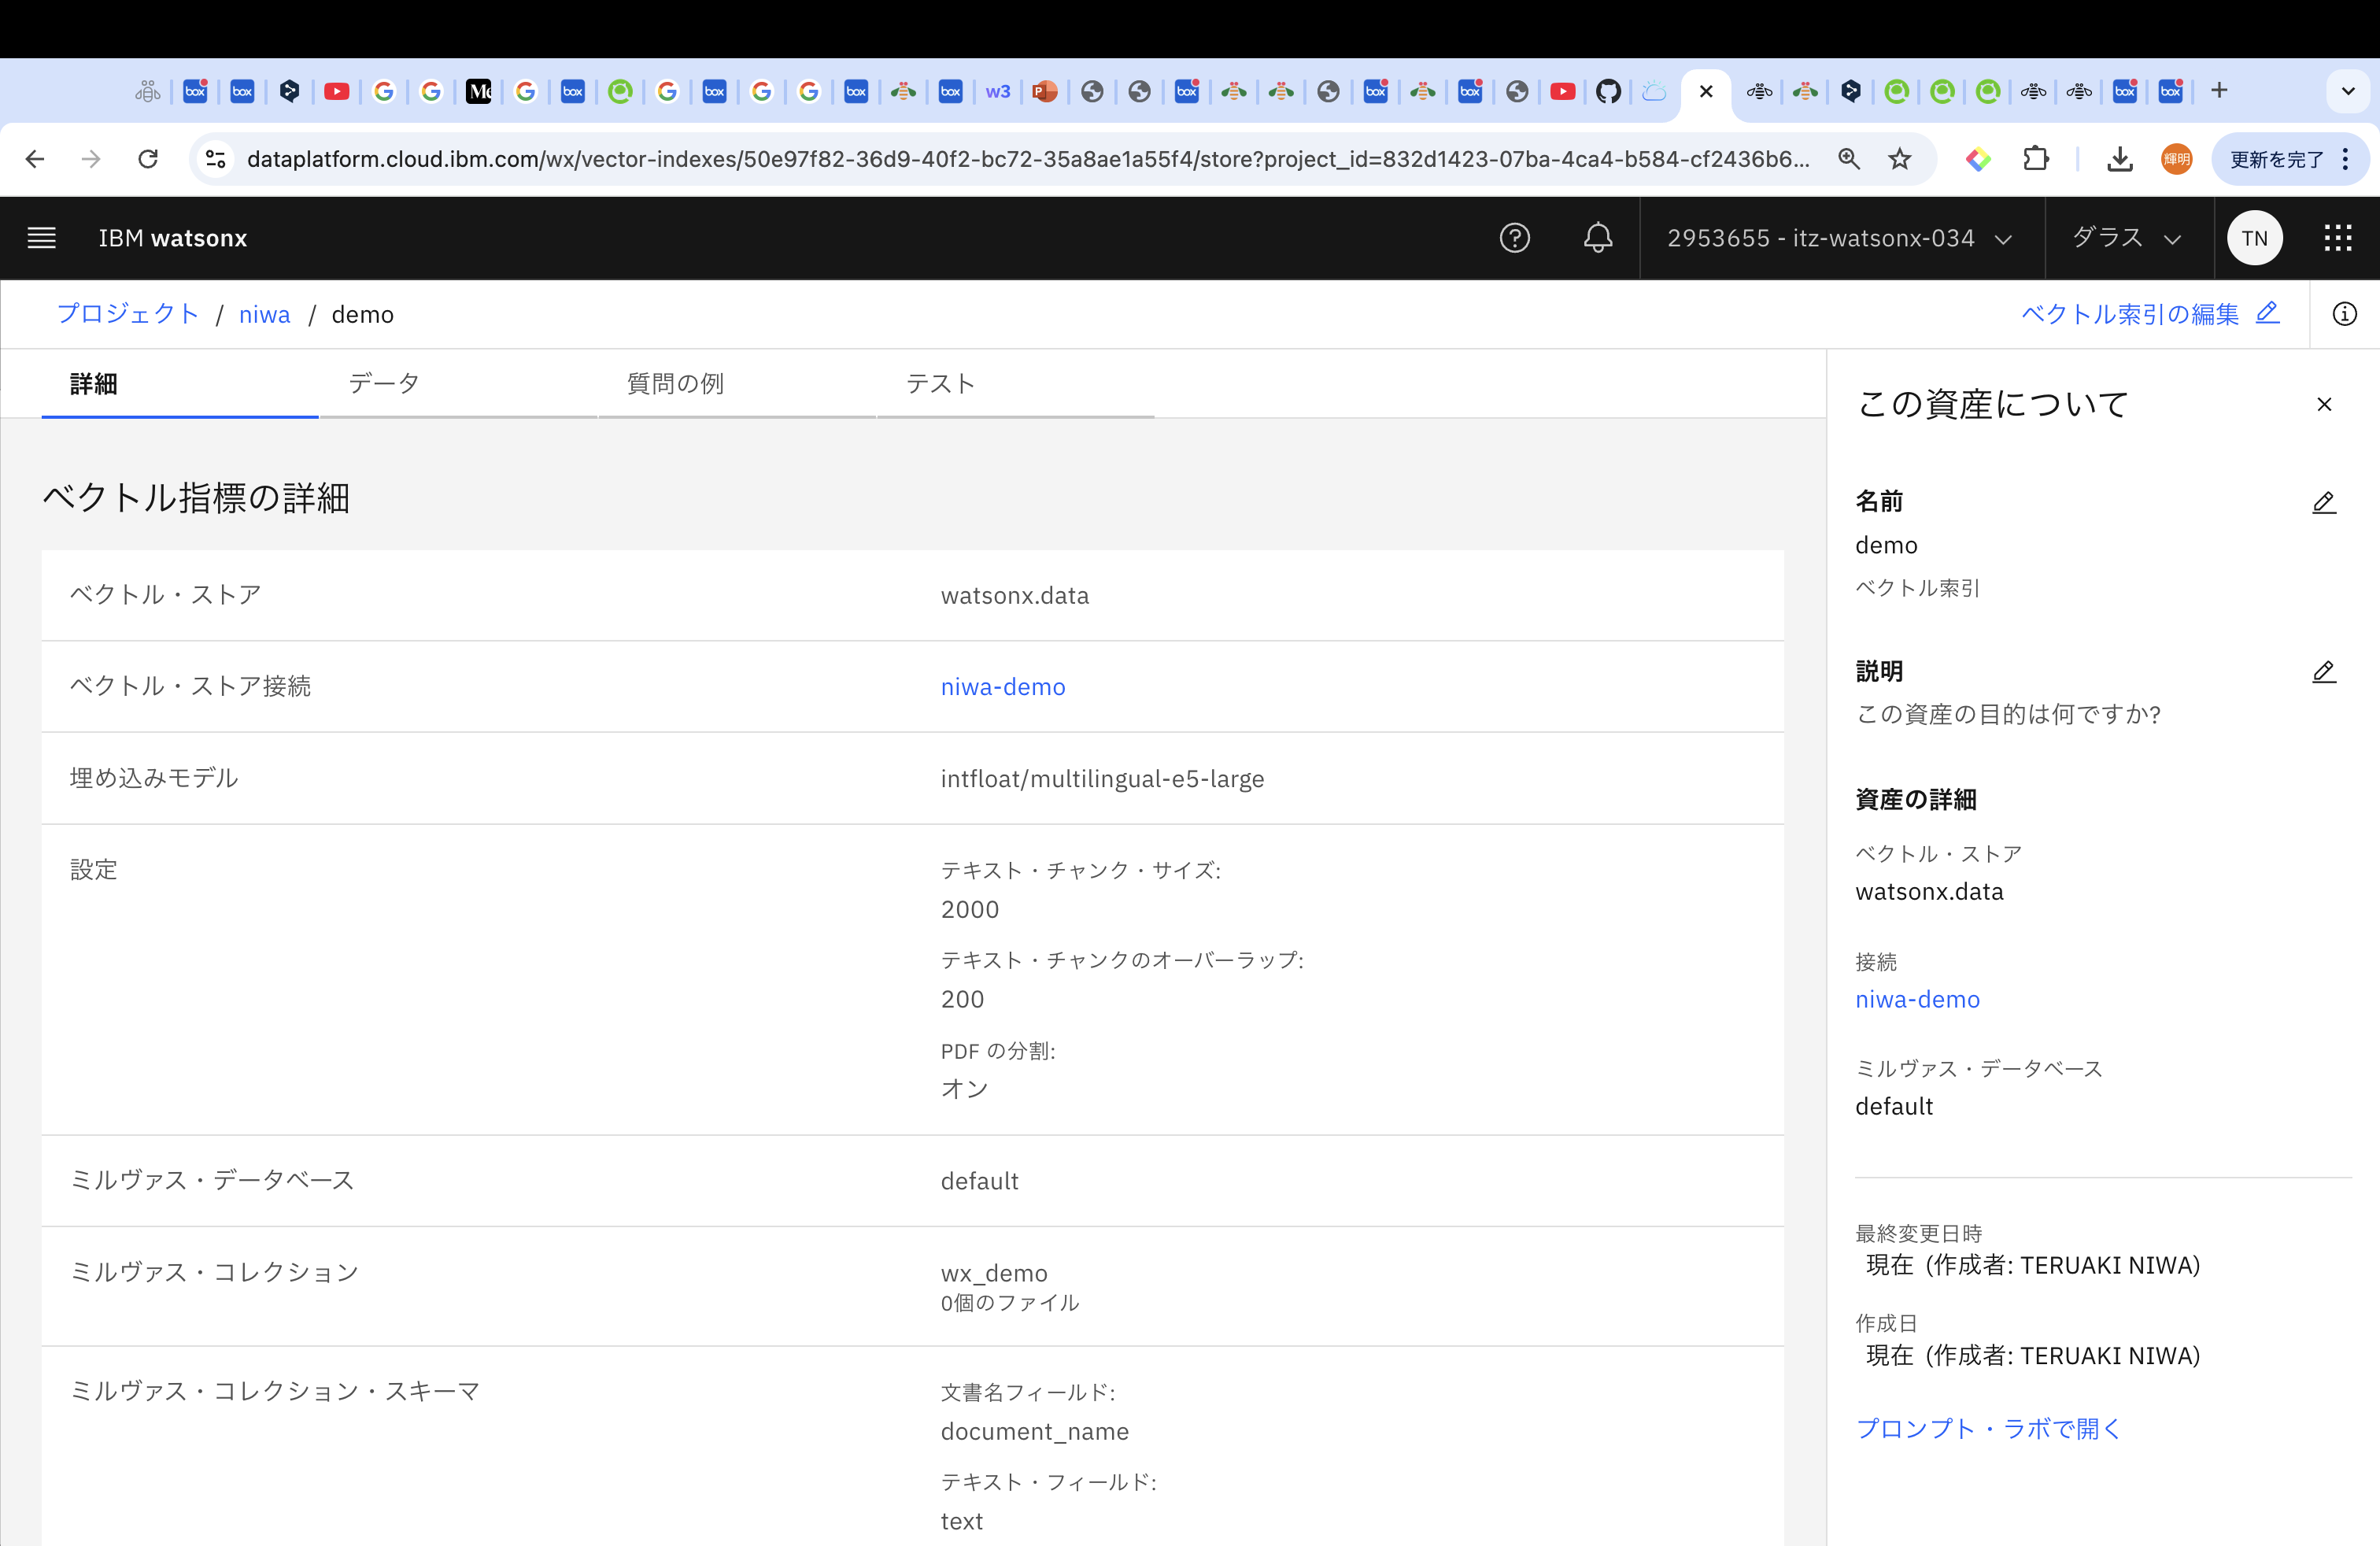Click the help question mark icon

pos(1514,238)
